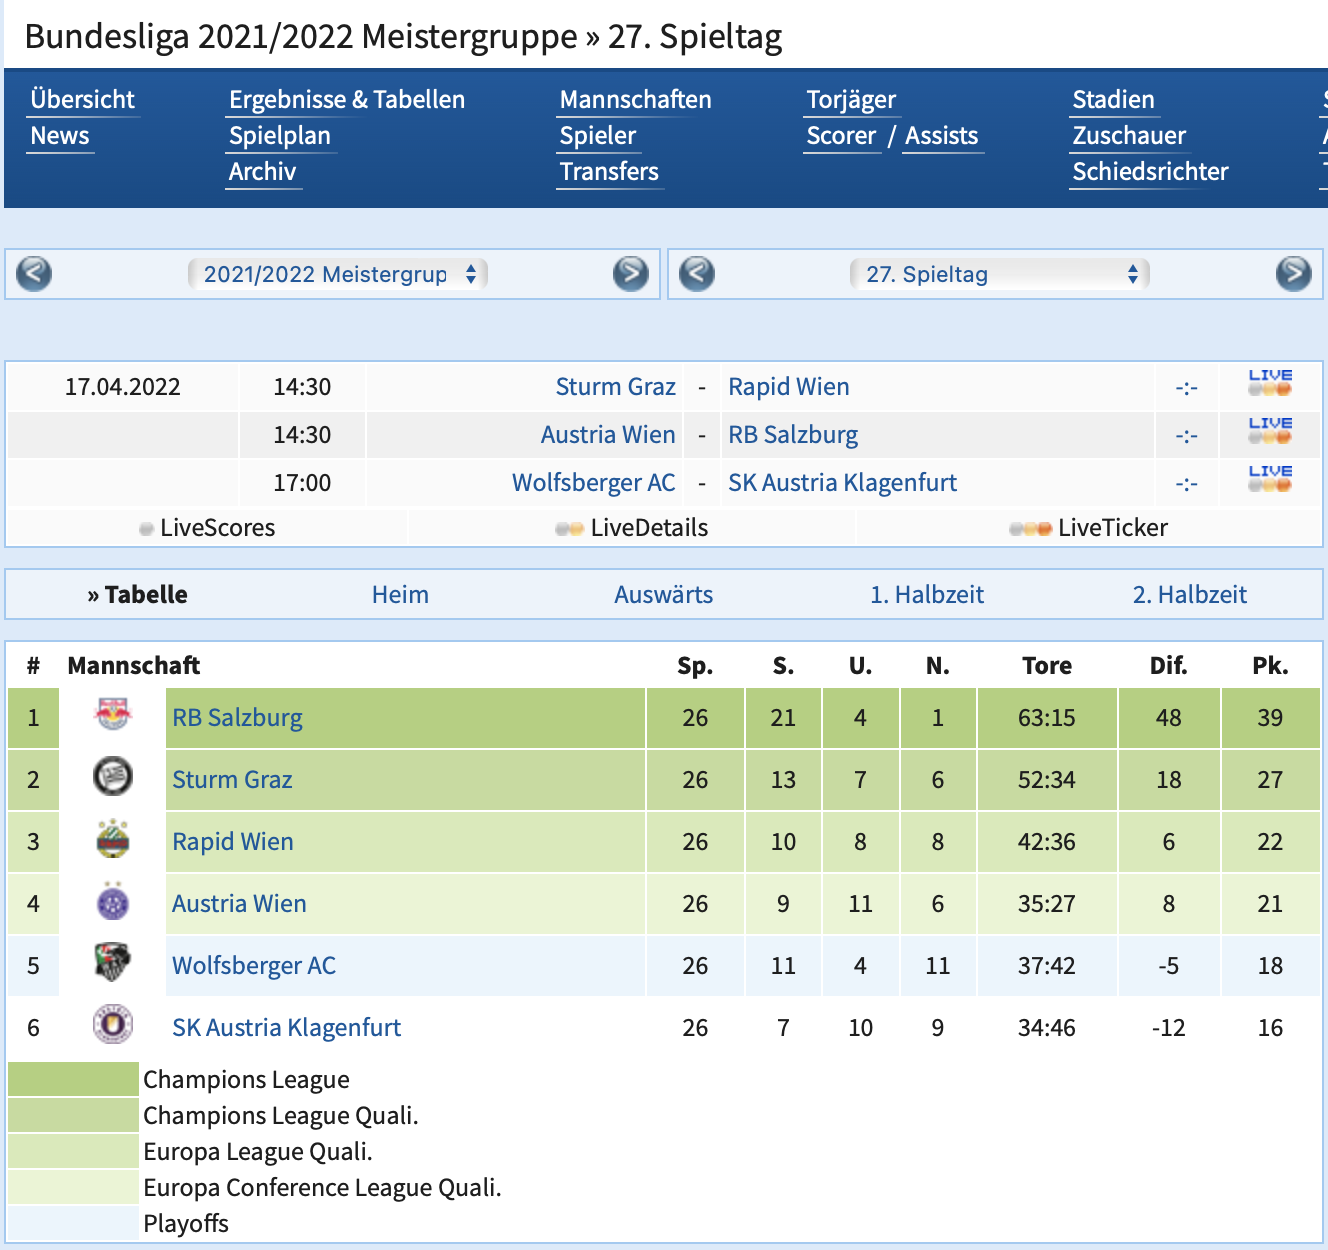
Task: Open Zuschauer menu item
Action: tap(1129, 136)
